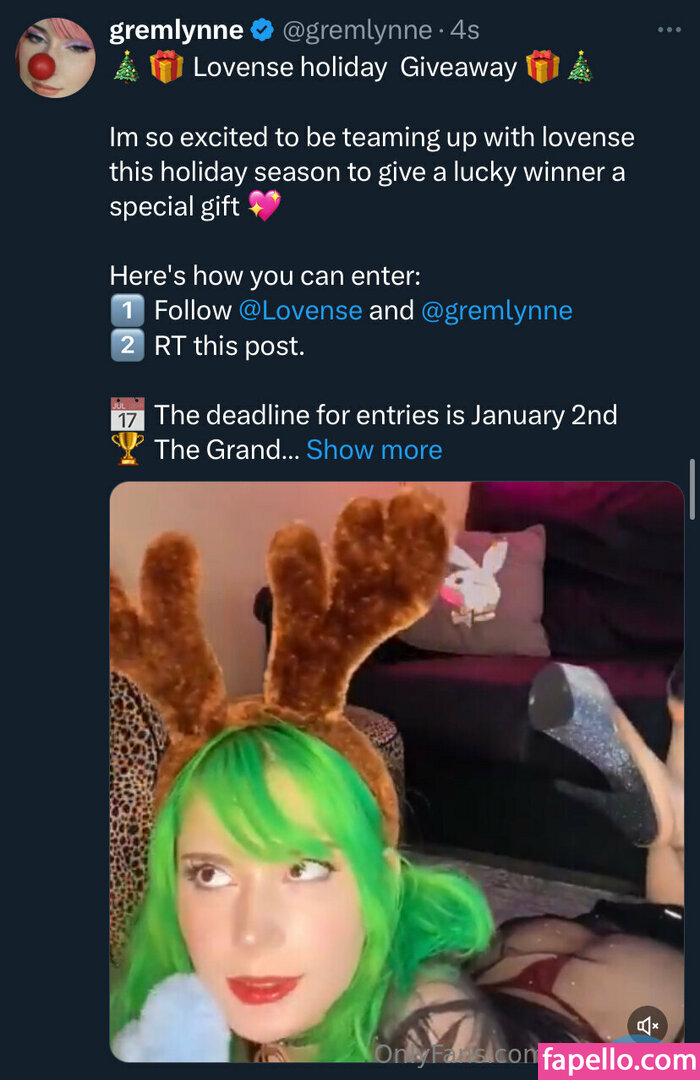Screen dimensions: 700x1080
Task: Click the page scrollbar thumb
Action: (x=692, y=489)
